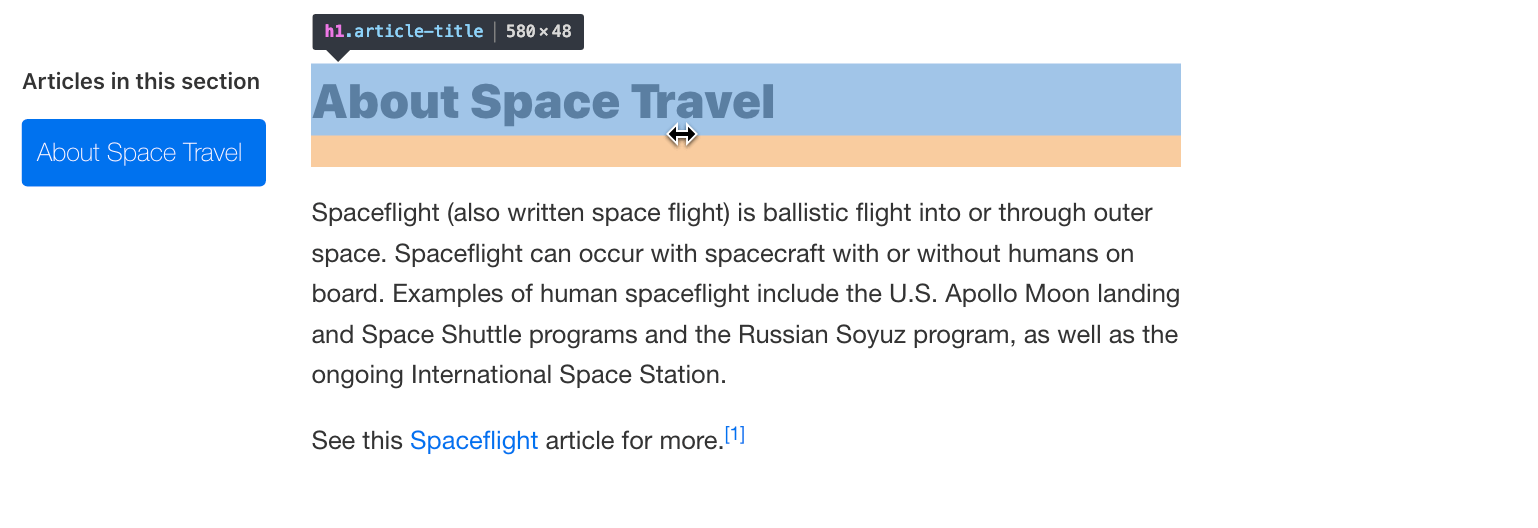Click the orange margin highlight under the title
1538x528 pixels.
coord(745,151)
